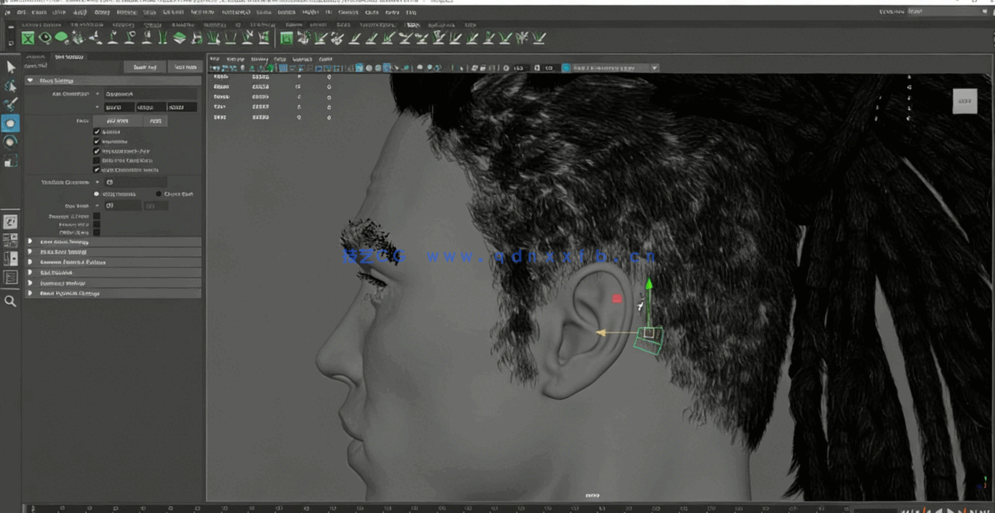Screen dimensions: 995x513
Task: Activate the Rotate tool in toolbox
Action: 10,142
